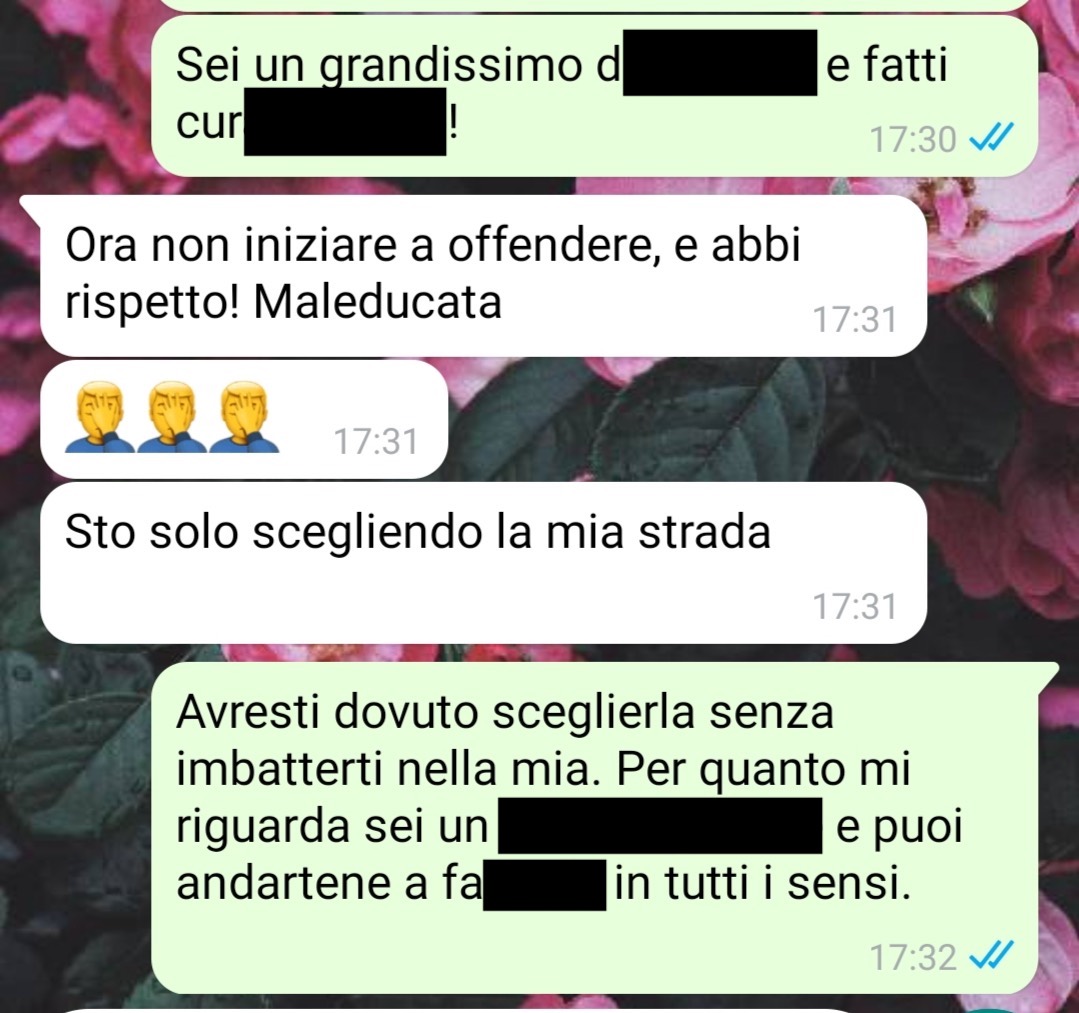Tap 17:31 timestamp beside the emojis
Viewport: 1079px width, 1013px height.
coord(376,442)
